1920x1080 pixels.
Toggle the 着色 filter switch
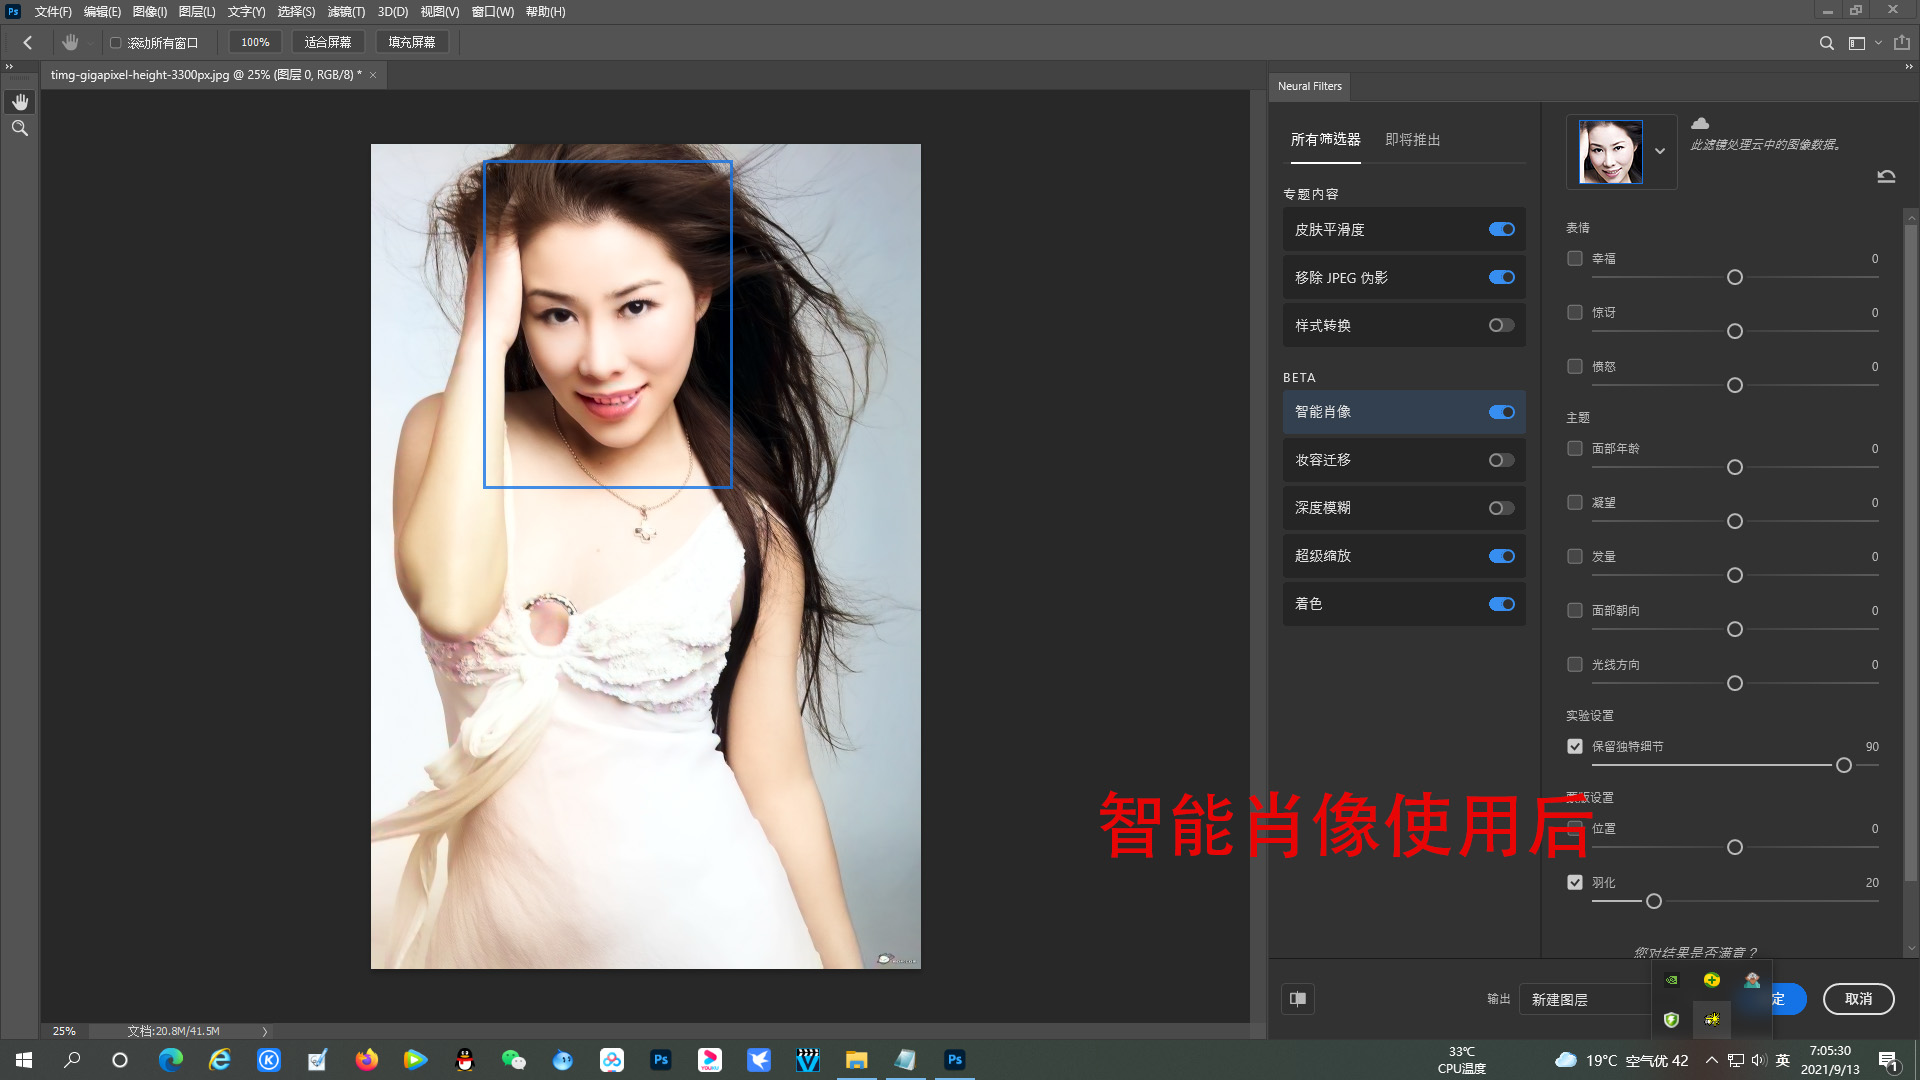coord(1501,604)
